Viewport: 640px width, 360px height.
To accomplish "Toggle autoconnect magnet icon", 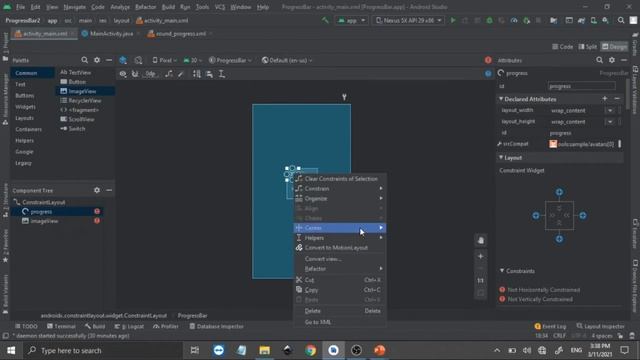I will click(135, 74).
